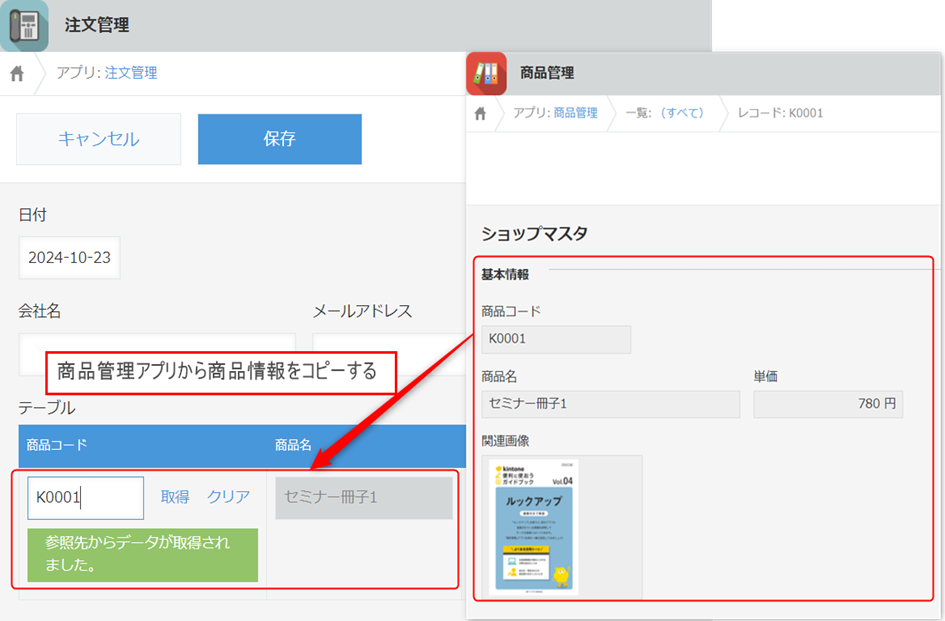Viewport: 945px width, 621px height.
Task: Click the 会社名 text input
Action: point(157,354)
